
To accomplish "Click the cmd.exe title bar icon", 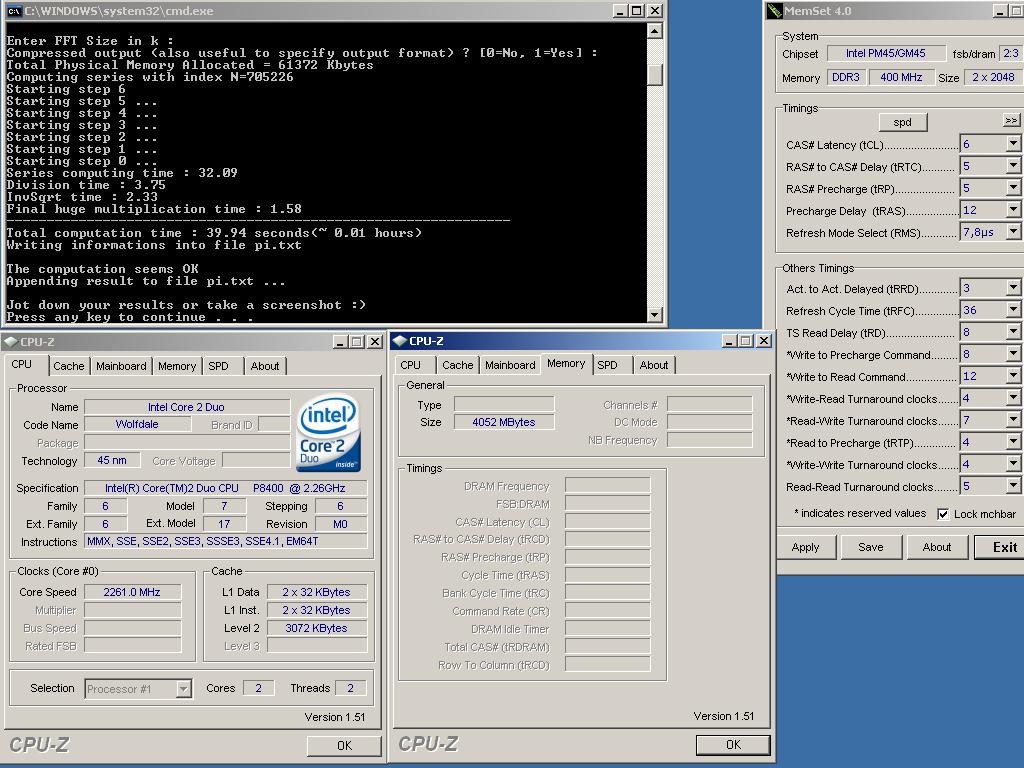I will 14,11.
